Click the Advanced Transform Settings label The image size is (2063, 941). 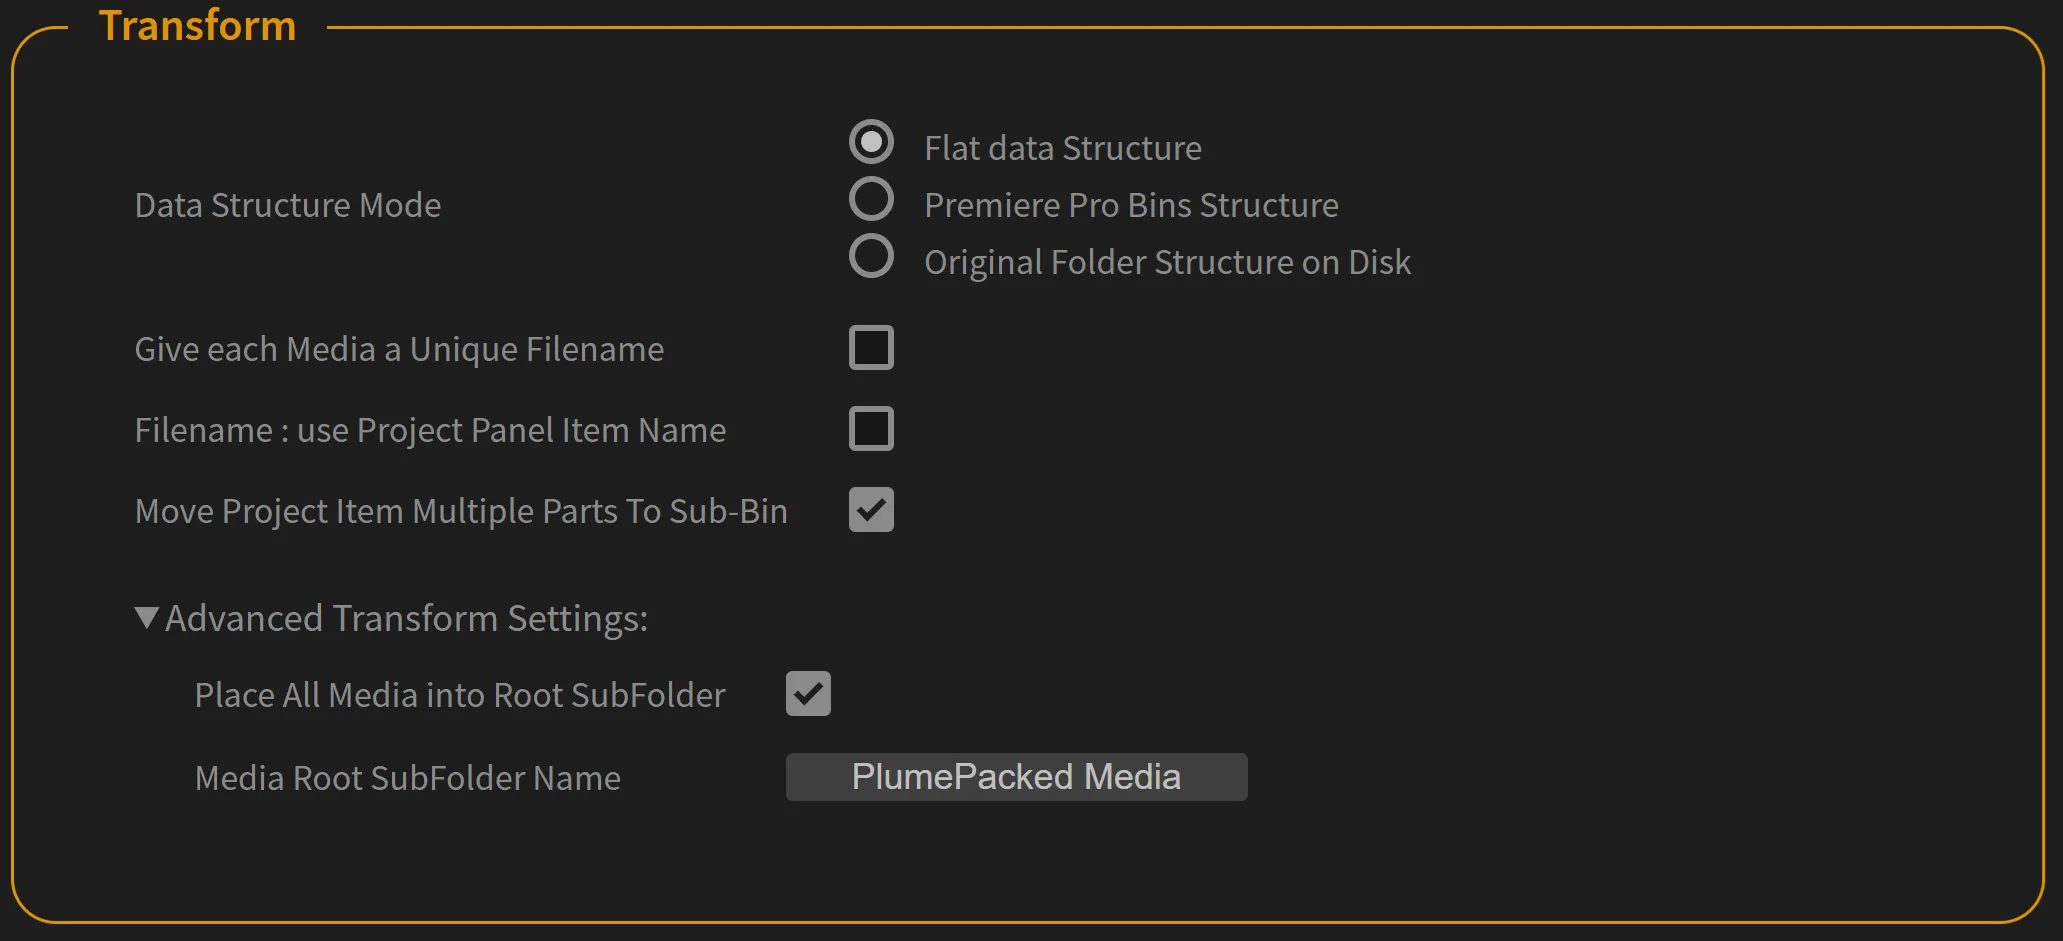coord(407,618)
